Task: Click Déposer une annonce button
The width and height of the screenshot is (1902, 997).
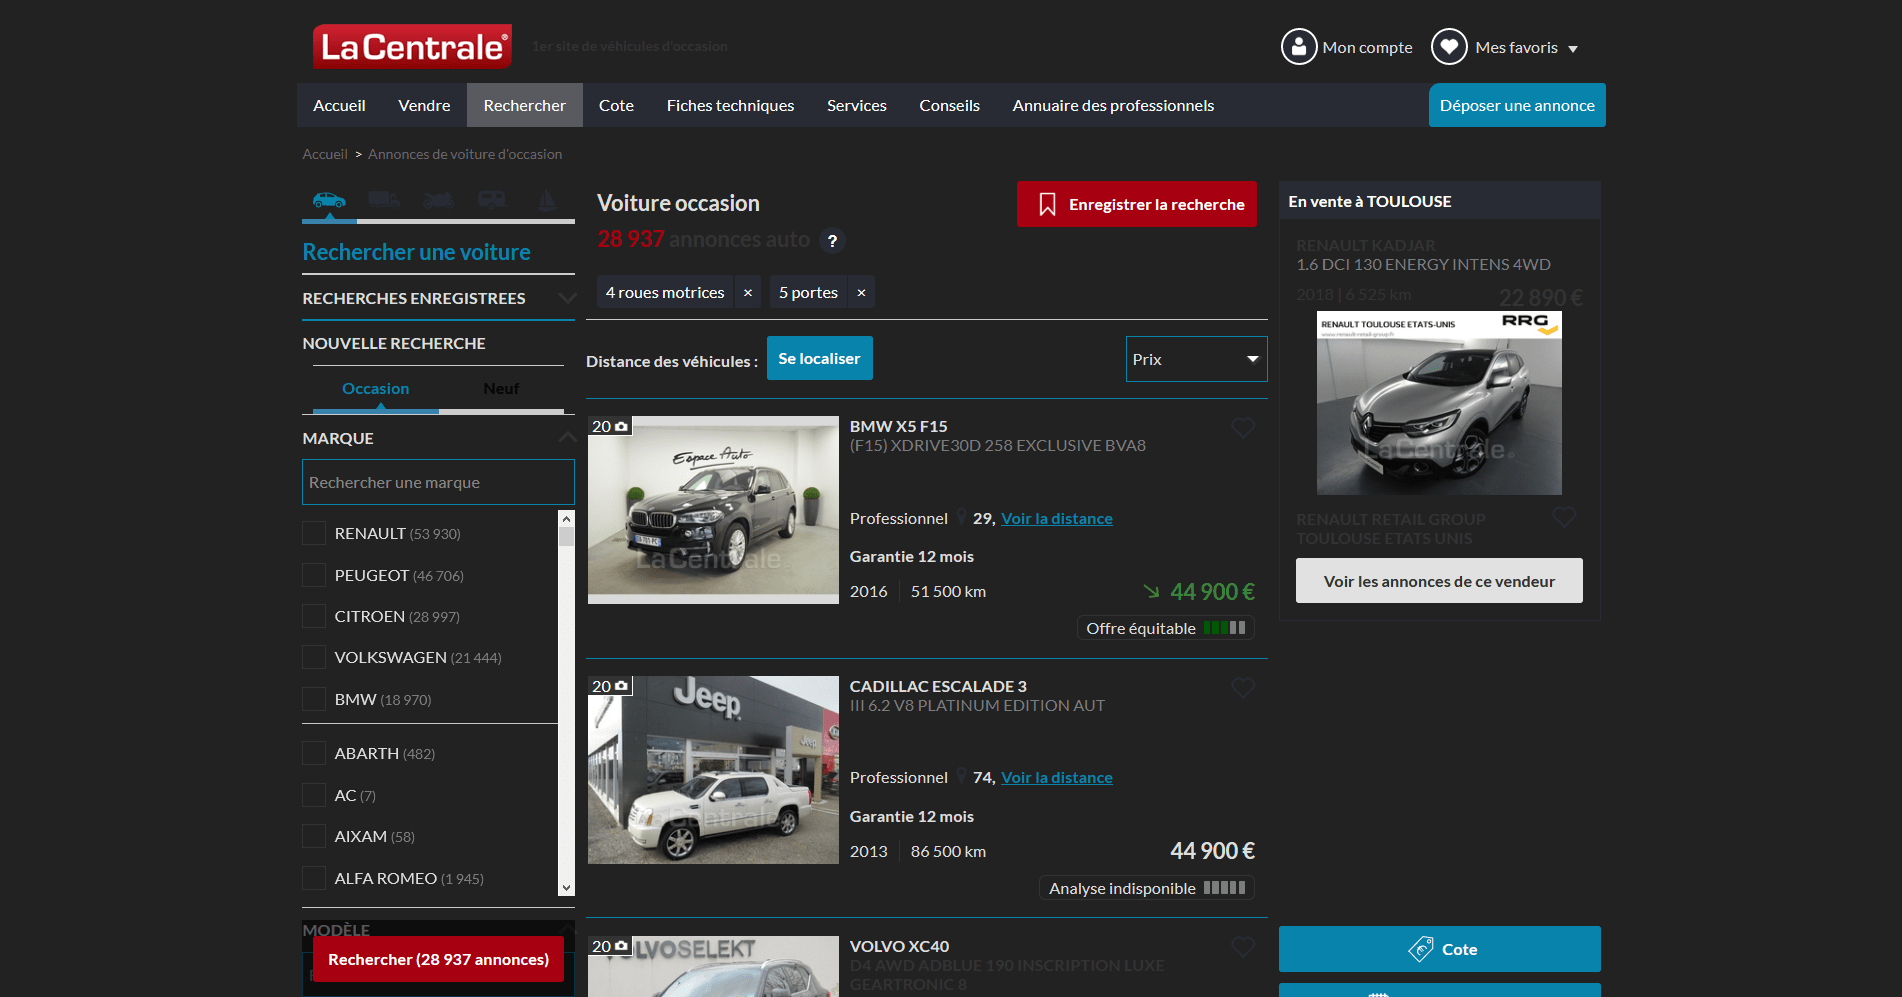Action: (x=1517, y=105)
